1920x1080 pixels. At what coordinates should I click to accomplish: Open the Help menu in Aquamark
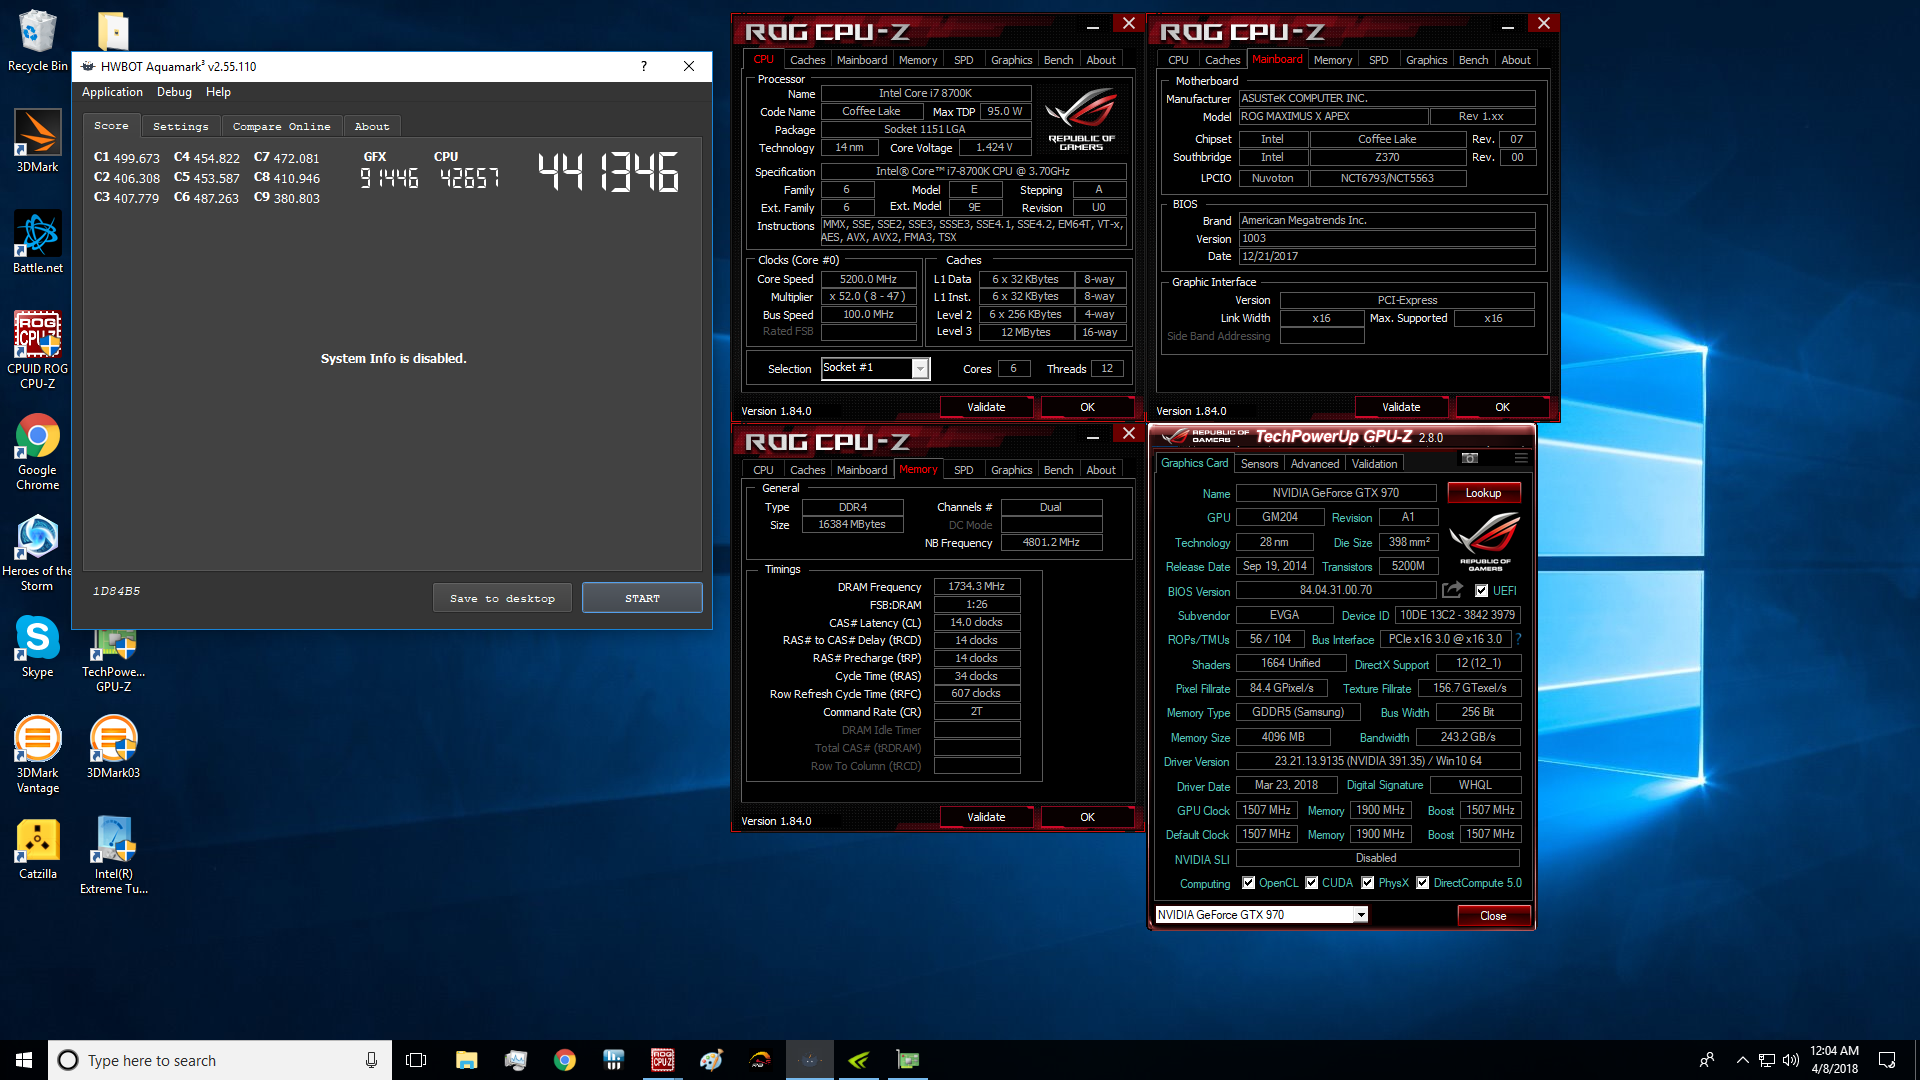(x=218, y=92)
